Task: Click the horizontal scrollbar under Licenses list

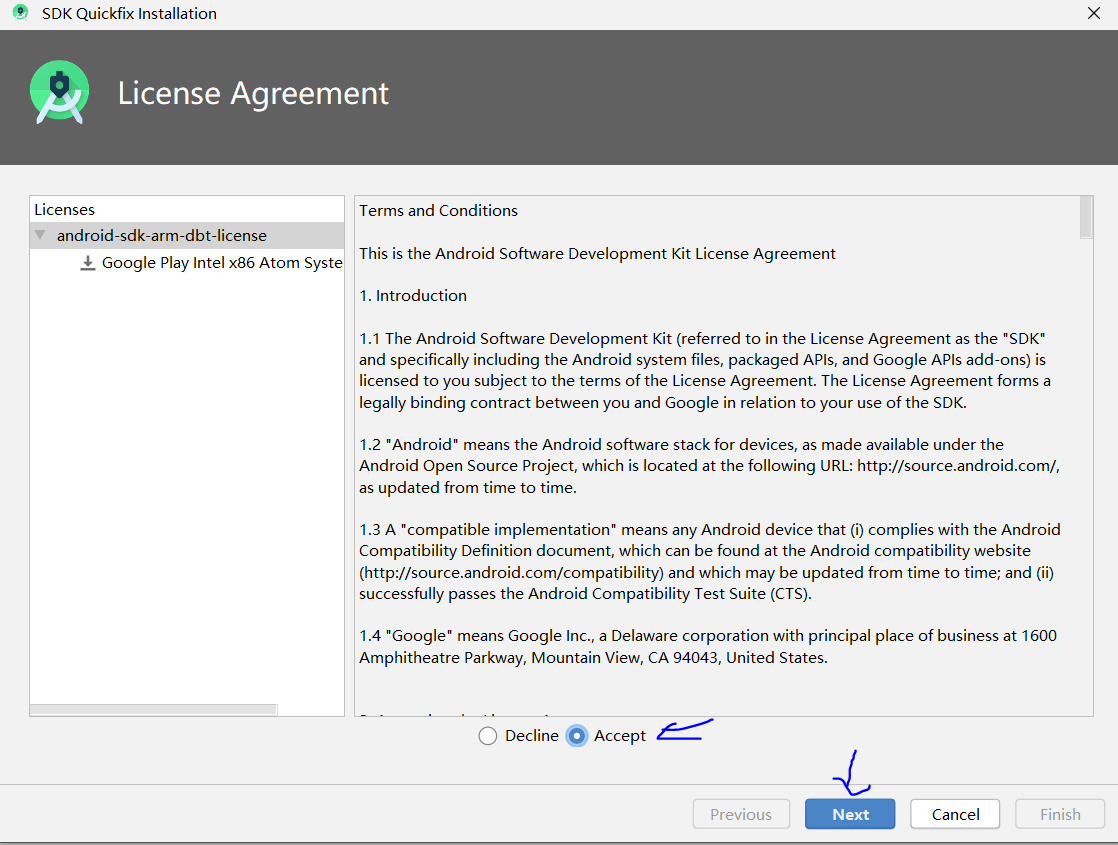Action: point(153,710)
